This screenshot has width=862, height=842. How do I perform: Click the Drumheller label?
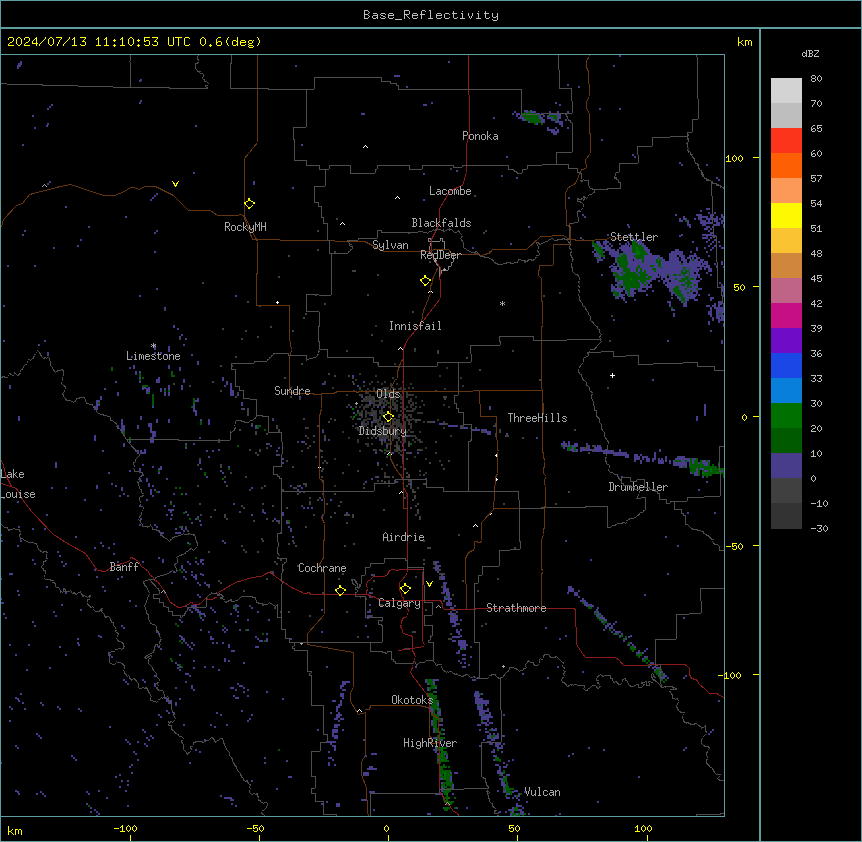(638, 487)
